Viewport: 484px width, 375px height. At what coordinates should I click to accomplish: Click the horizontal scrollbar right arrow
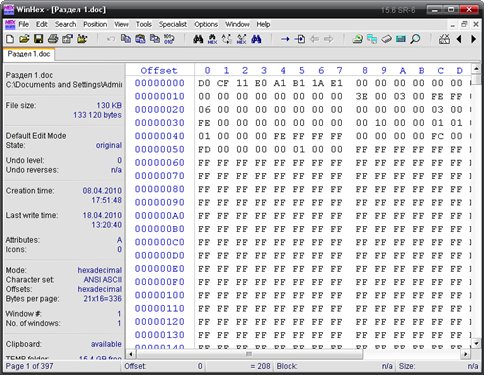(x=466, y=354)
